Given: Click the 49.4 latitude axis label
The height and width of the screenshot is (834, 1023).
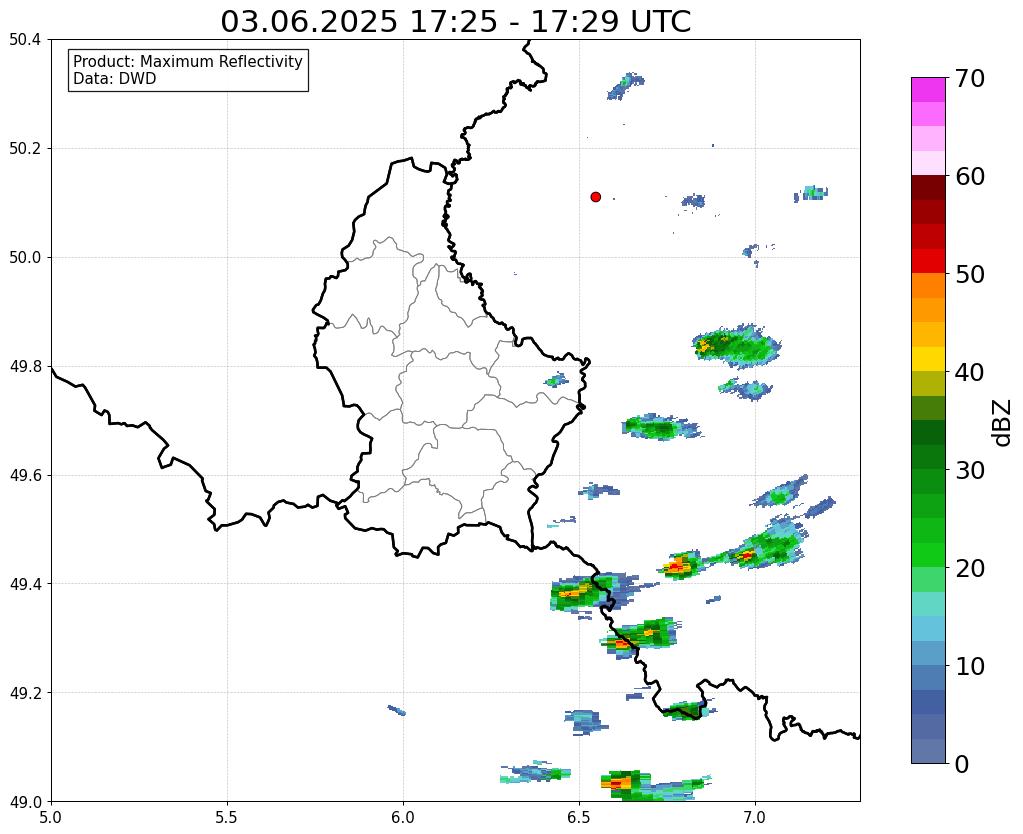Looking at the screenshot, I should tap(25, 584).
